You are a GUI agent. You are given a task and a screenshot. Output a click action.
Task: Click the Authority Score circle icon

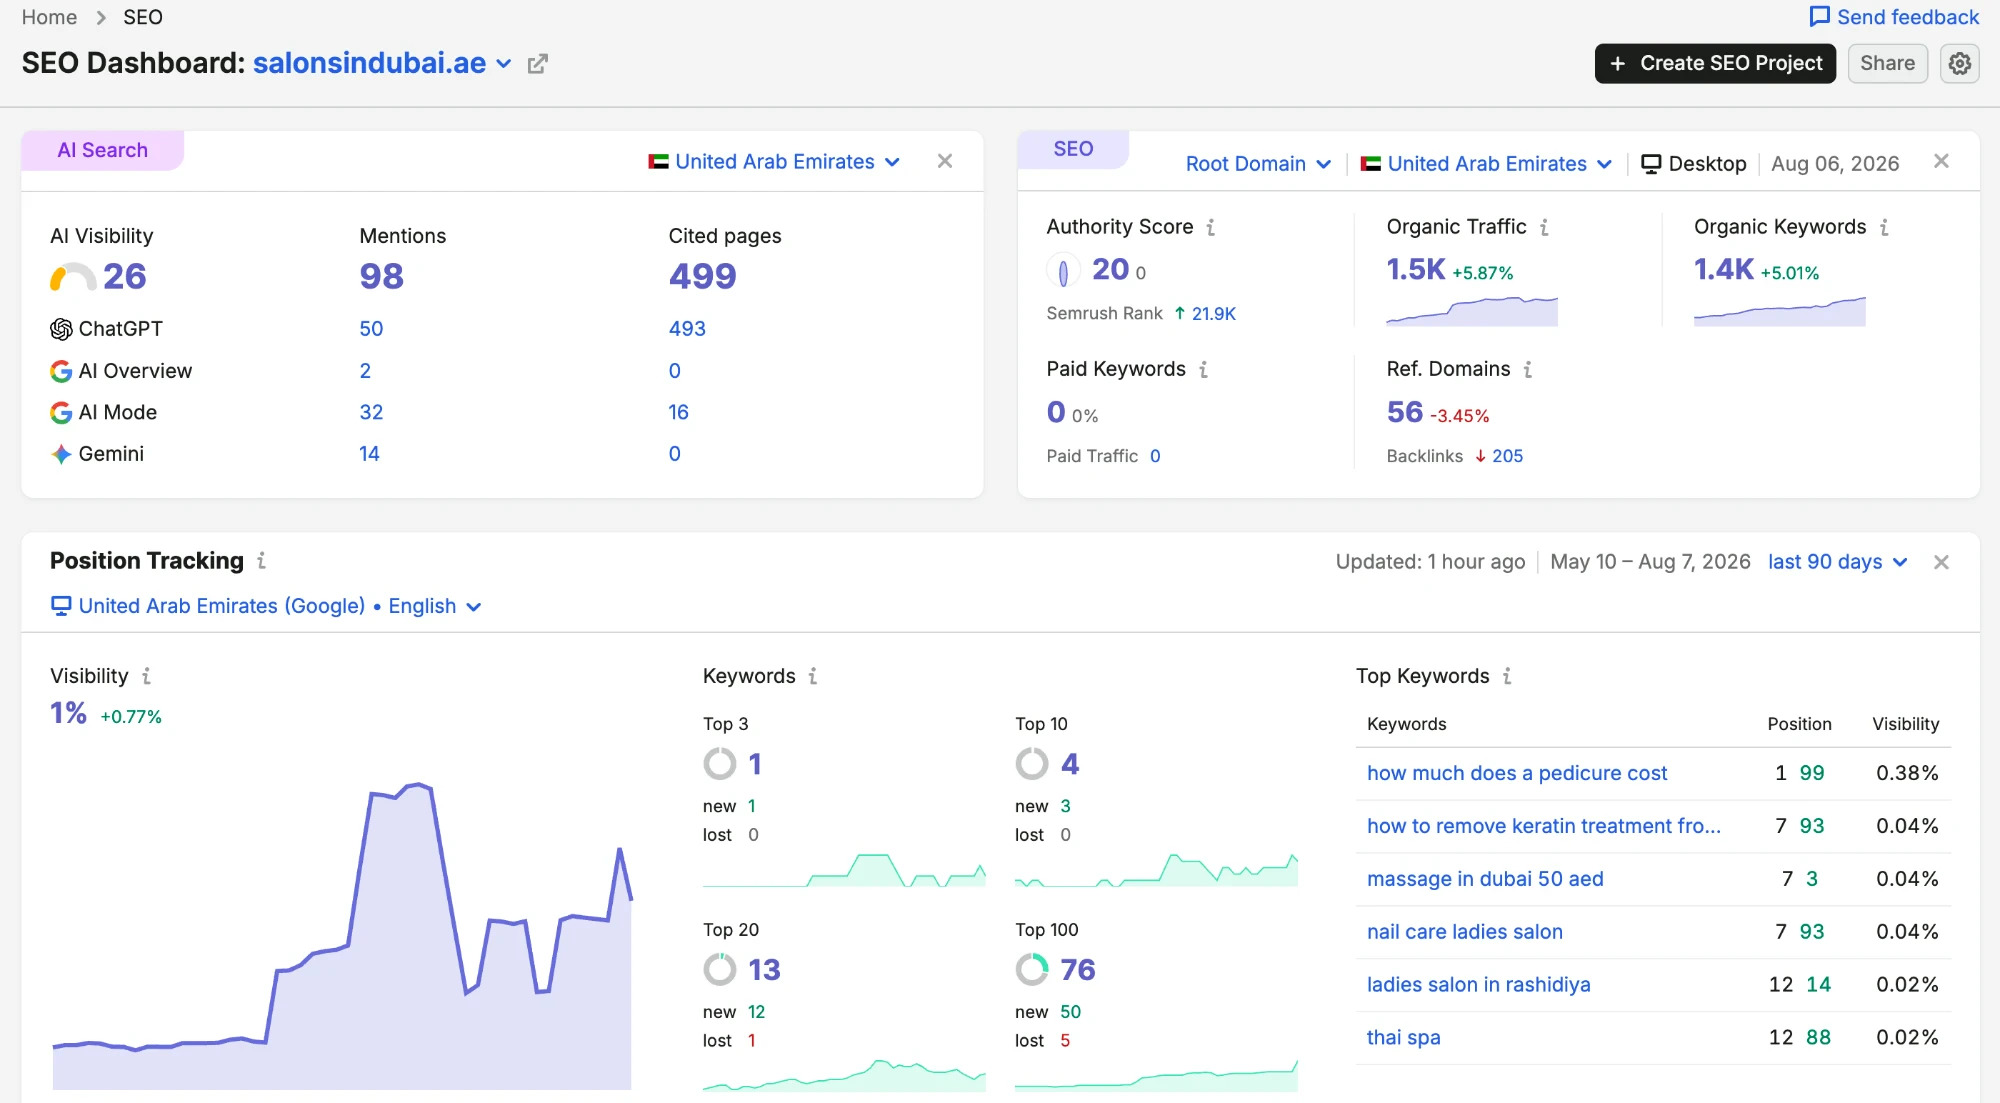(1063, 271)
